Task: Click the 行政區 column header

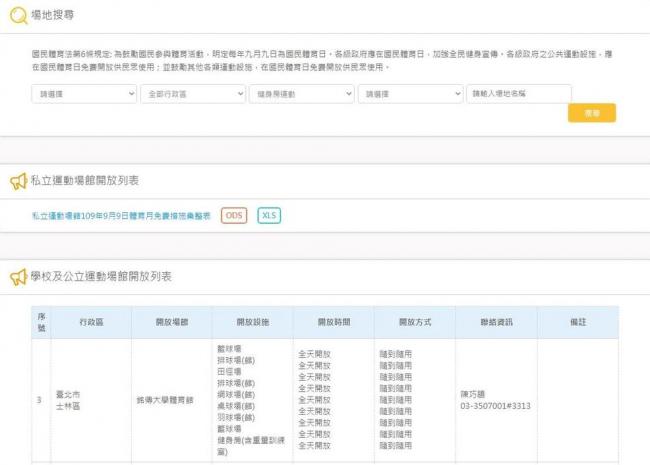Action: click(x=91, y=322)
